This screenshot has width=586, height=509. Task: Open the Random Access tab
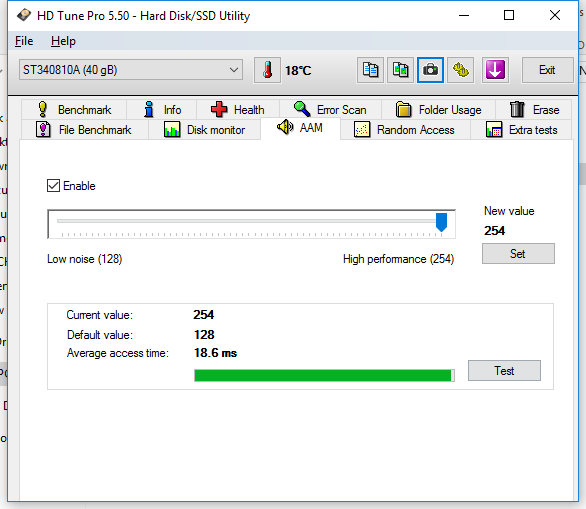[405, 130]
